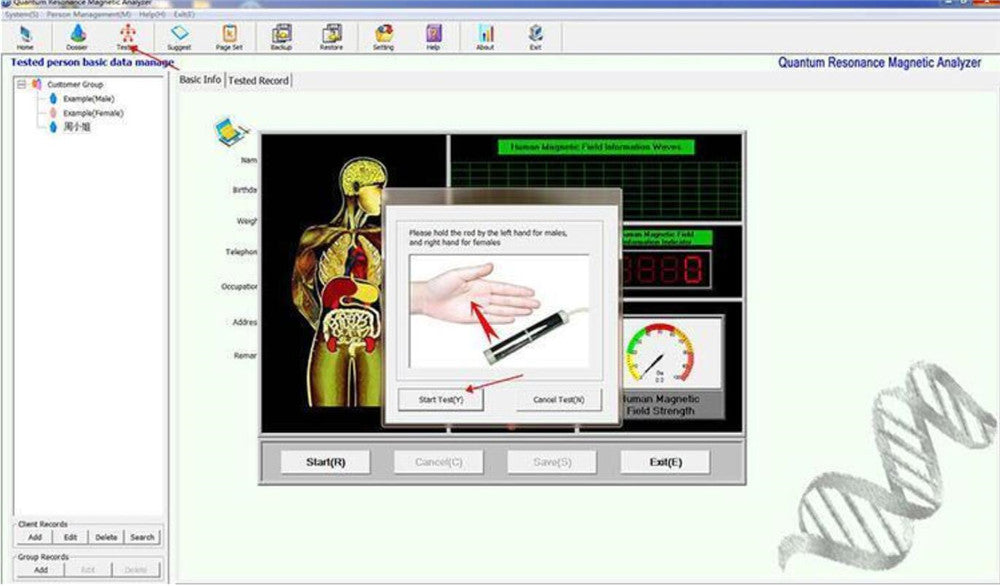Launch Backup from the toolbar
The width and height of the screenshot is (1000, 586).
[x=281, y=37]
